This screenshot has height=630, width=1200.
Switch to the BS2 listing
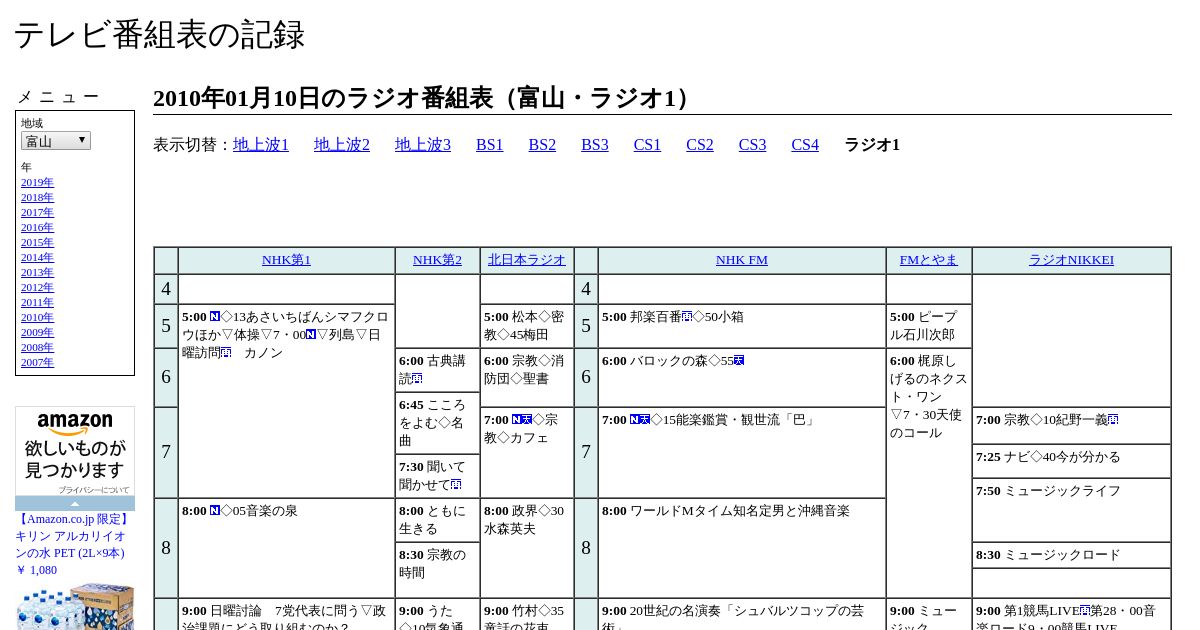(542, 145)
